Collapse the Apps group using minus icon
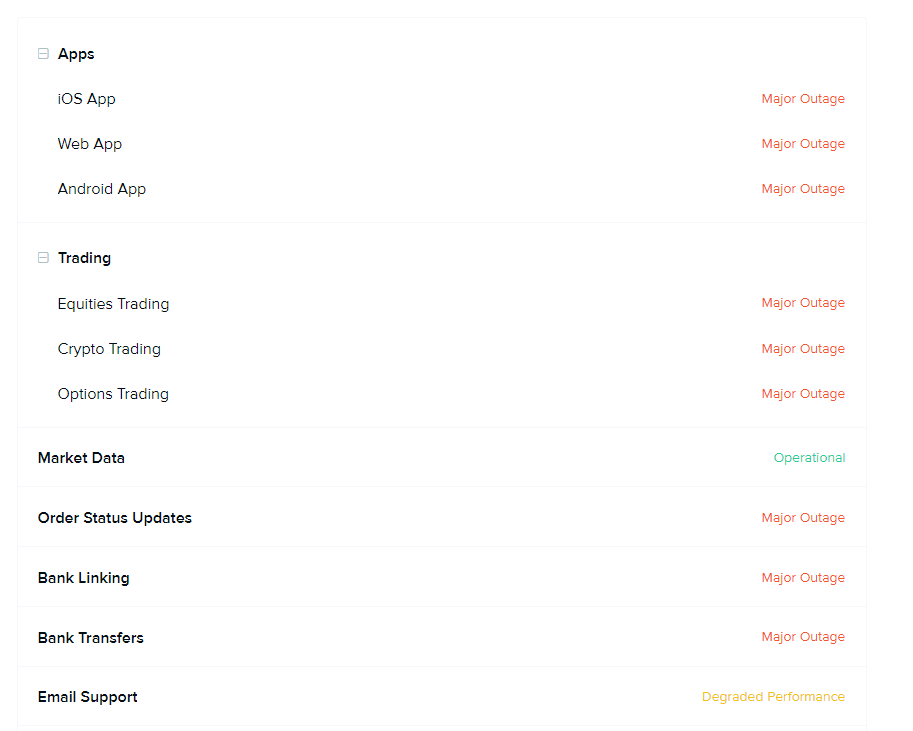This screenshot has height=731, width=913. pos(43,54)
